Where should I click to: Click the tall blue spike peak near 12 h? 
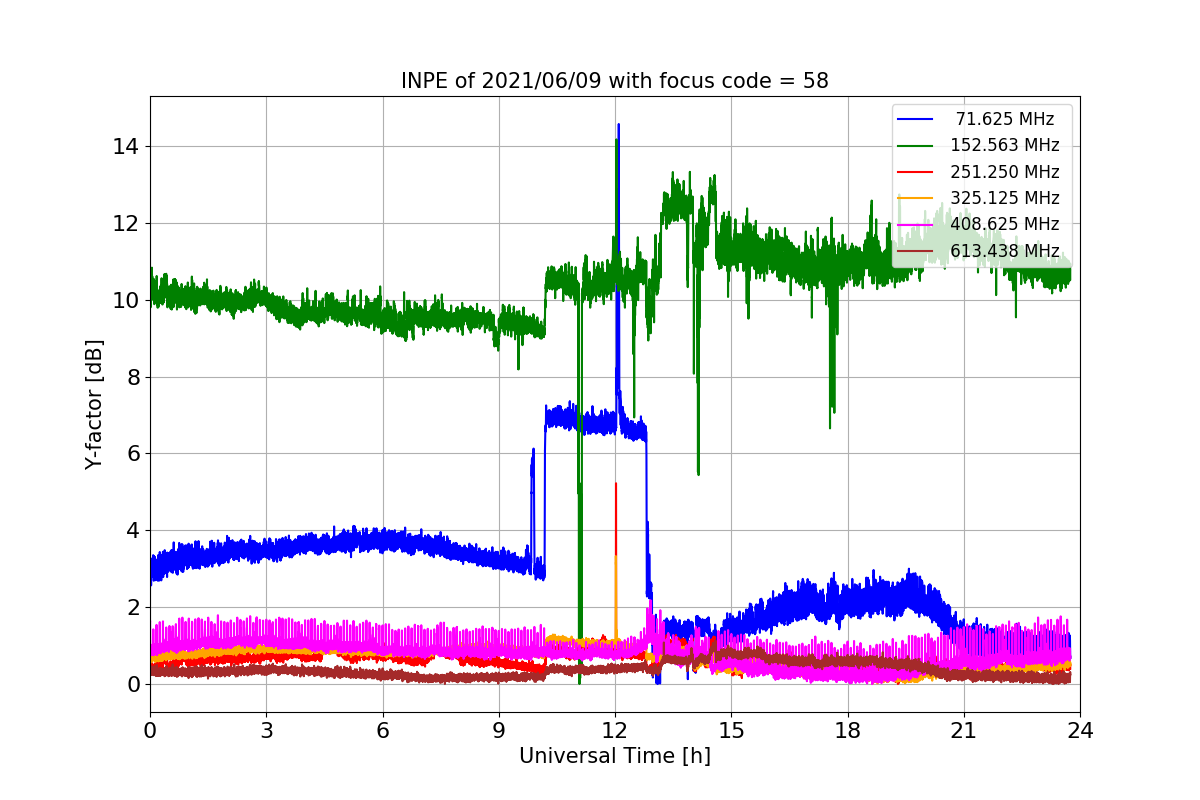pyautogui.click(x=618, y=126)
